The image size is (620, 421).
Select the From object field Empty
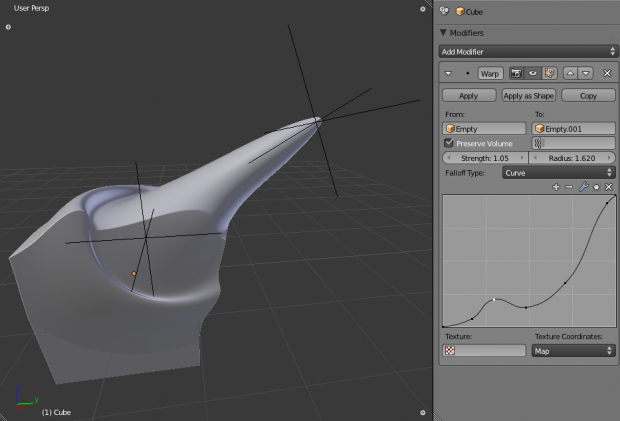[484, 128]
